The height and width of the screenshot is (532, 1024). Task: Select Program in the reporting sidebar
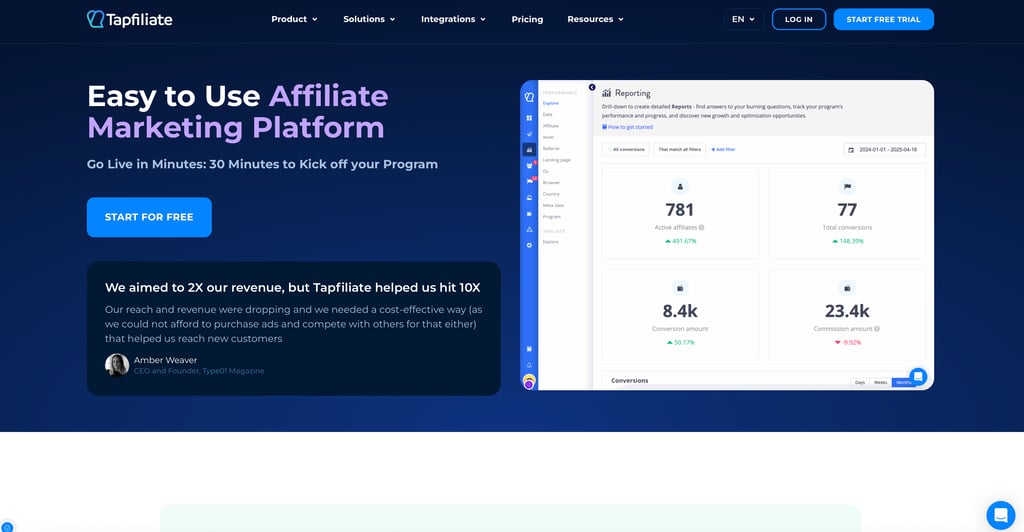click(551, 217)
